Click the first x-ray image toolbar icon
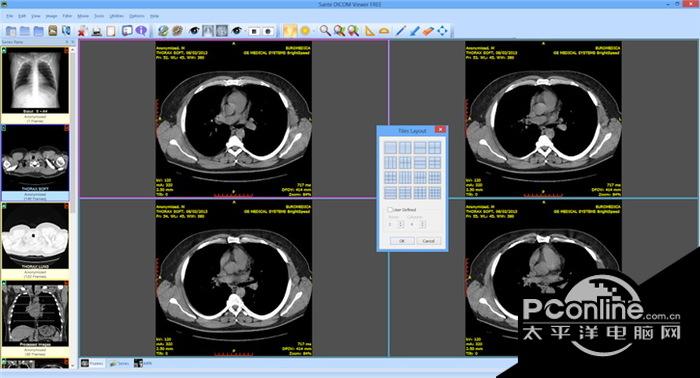Image resolution: width=700 pixels, height=378 pixels. point(208,31)
